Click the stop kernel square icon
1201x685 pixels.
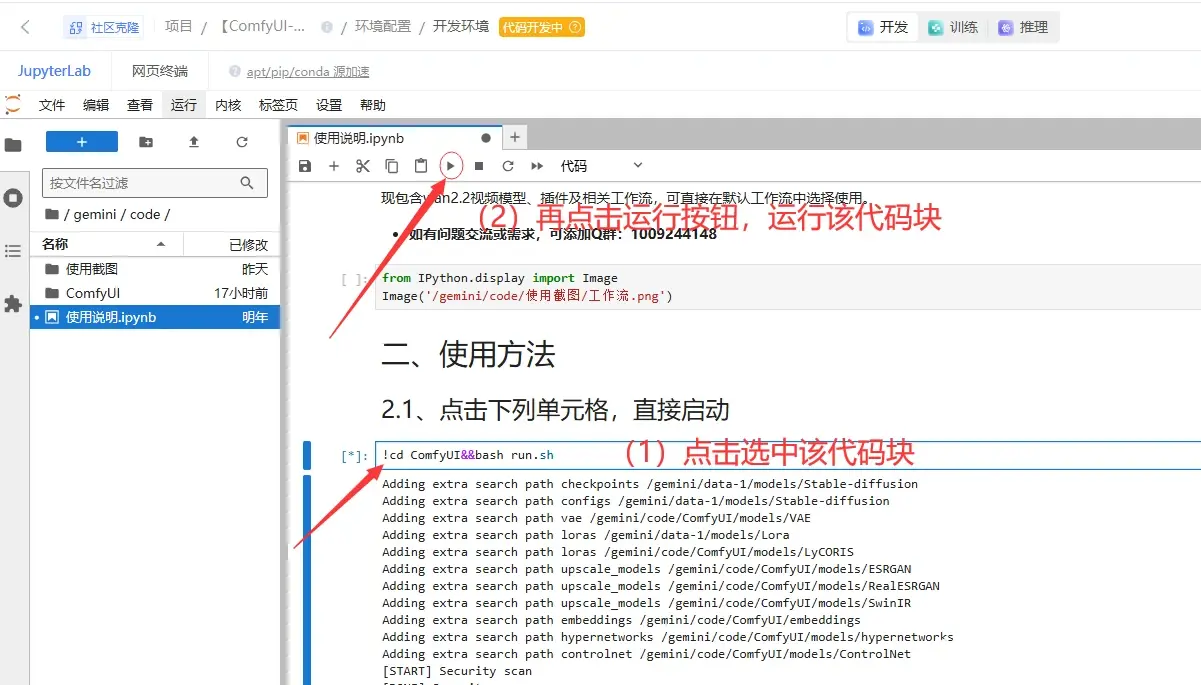479,166
